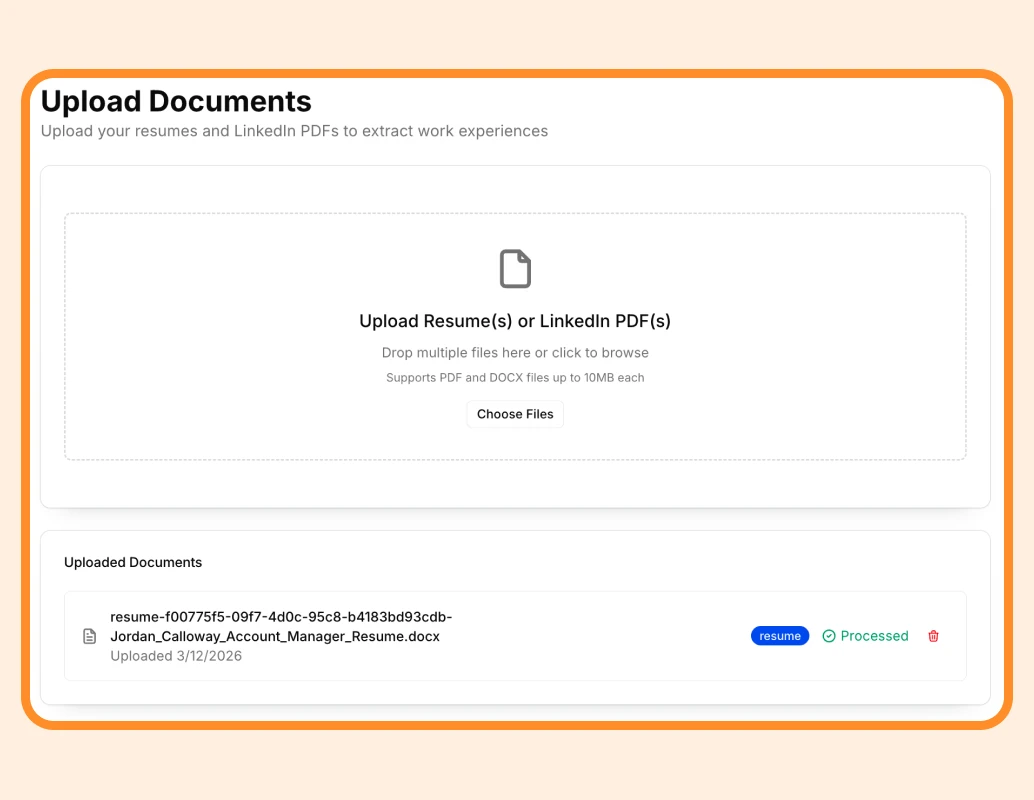Click the Uploaded 3/12/2026 date text
The width and height of the screenshot is (1034, 800).
(176, 656)
